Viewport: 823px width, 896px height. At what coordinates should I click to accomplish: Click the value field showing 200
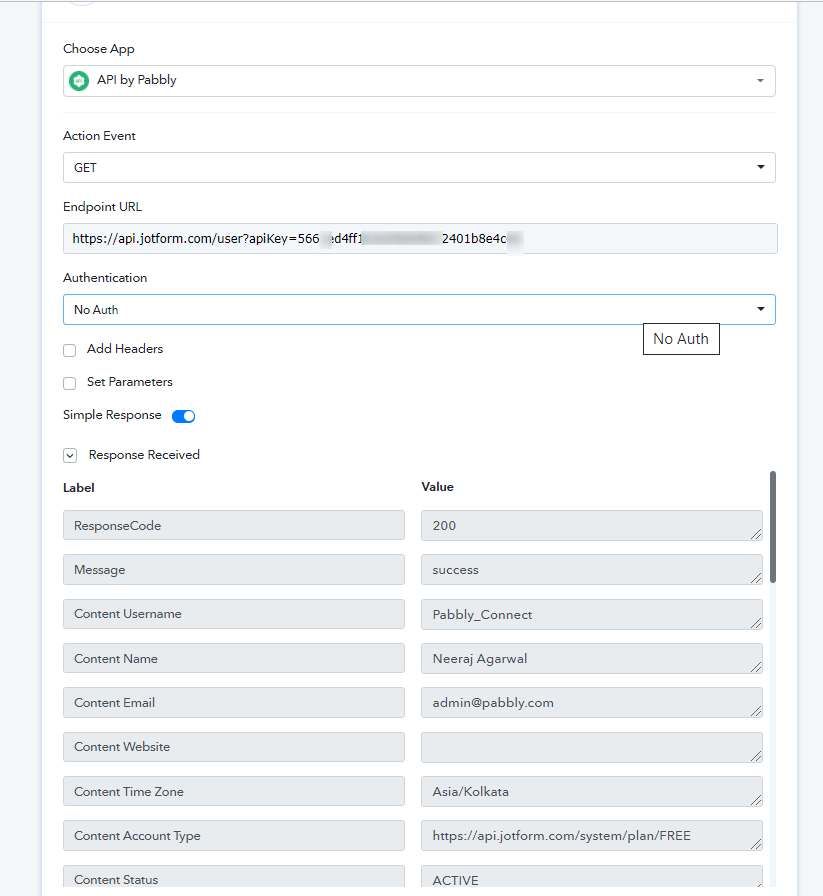point(592,525)
